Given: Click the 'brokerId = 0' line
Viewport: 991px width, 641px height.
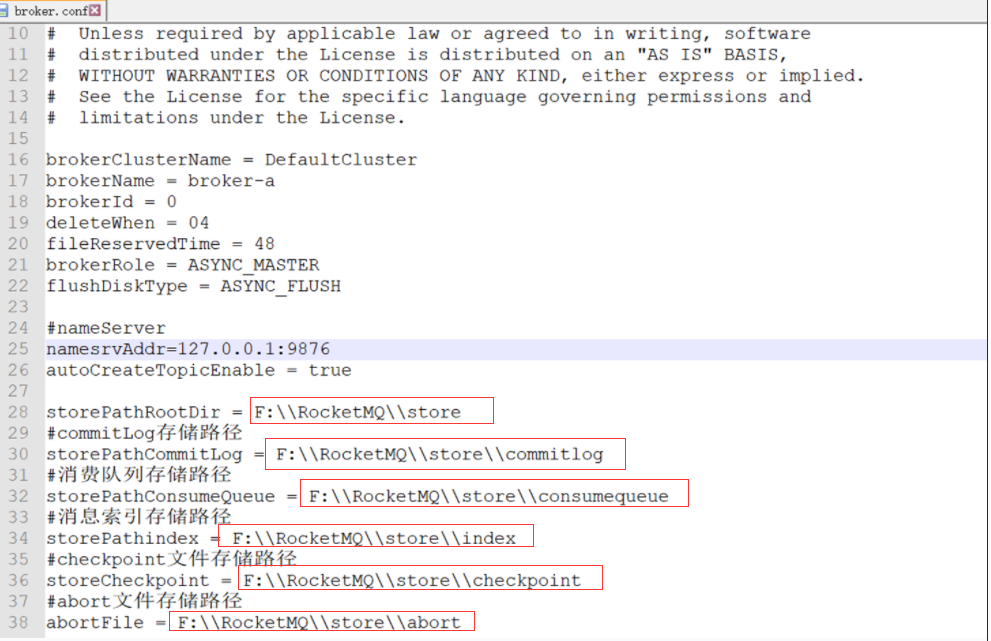Looking at the screenshot, I should click(x=111, y=202).
